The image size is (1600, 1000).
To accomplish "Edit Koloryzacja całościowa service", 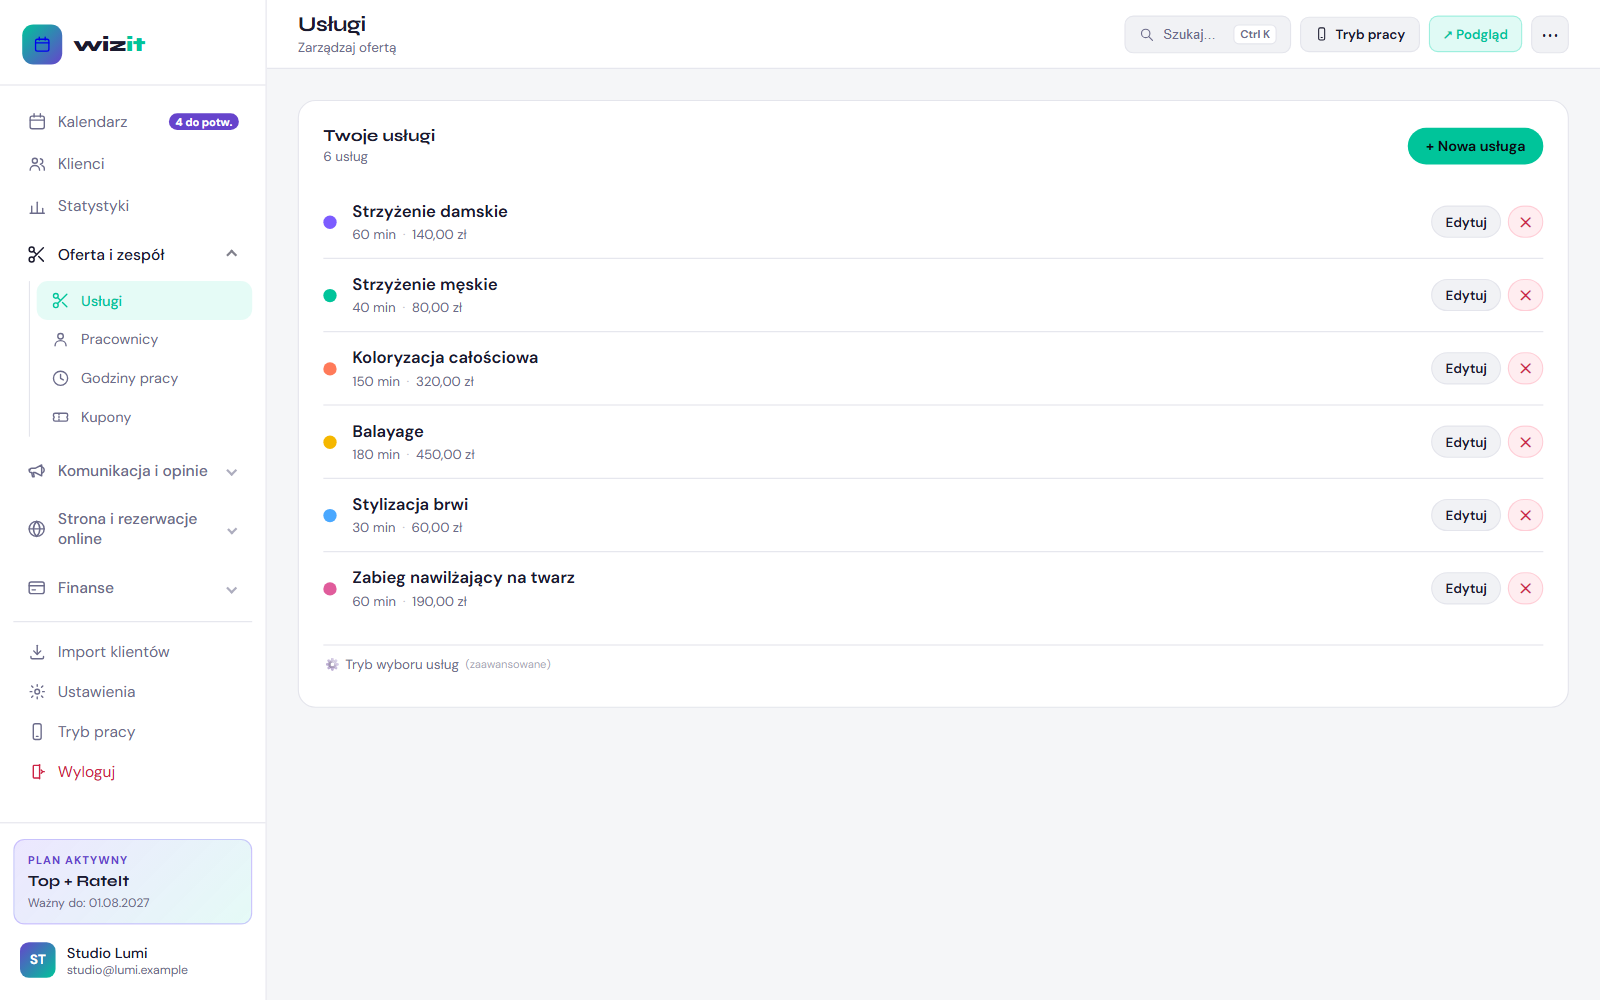I will coord(1466,368).
